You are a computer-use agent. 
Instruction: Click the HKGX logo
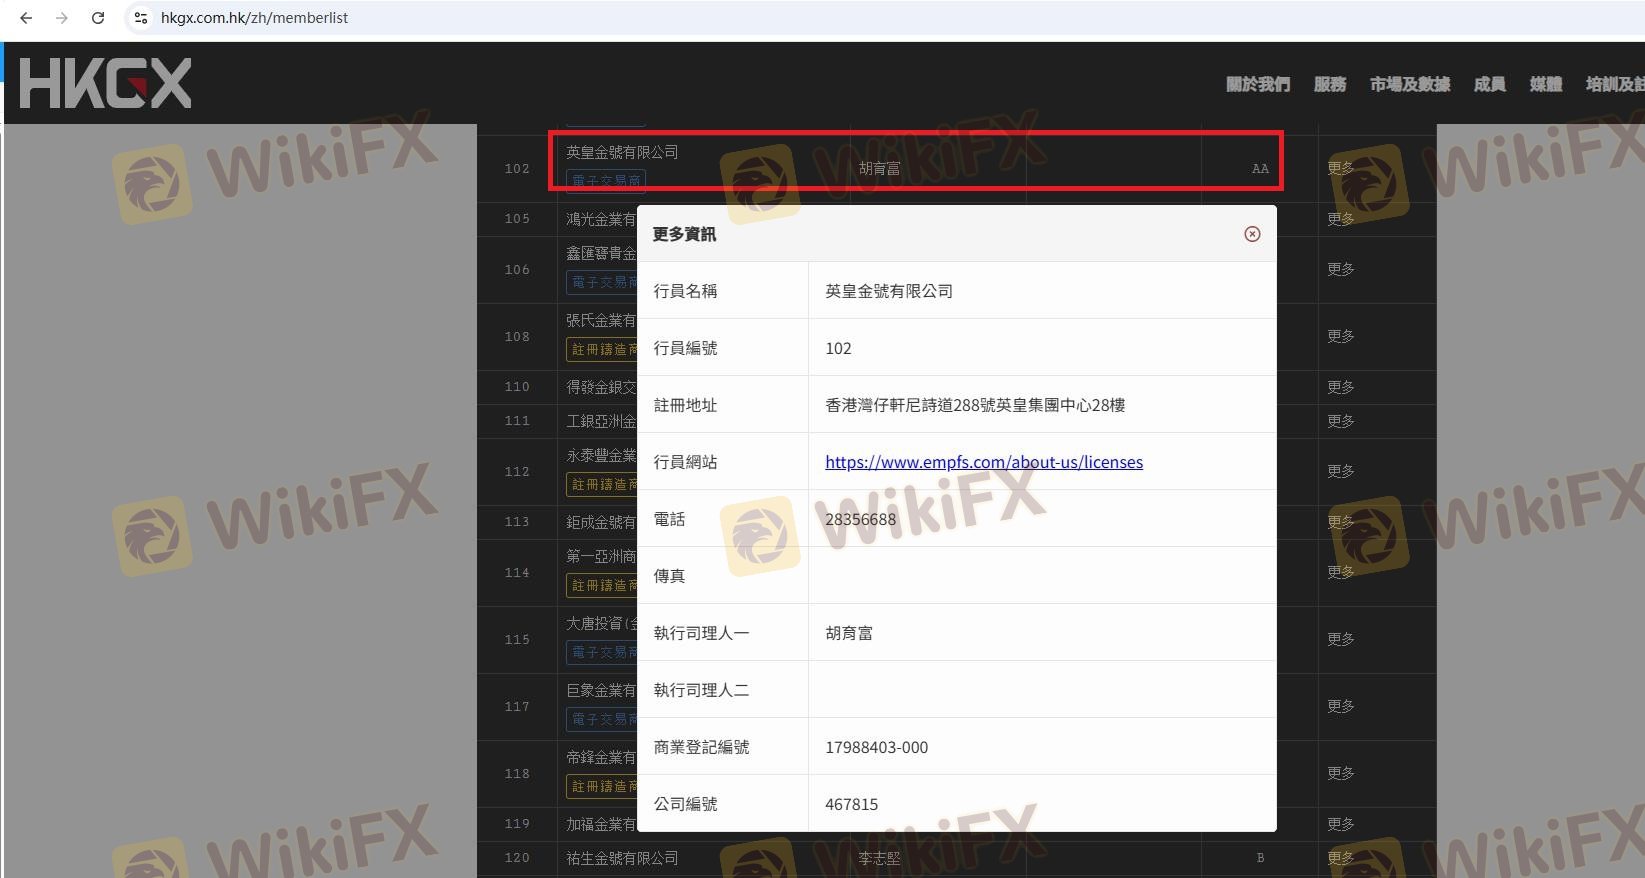(105, 83)
